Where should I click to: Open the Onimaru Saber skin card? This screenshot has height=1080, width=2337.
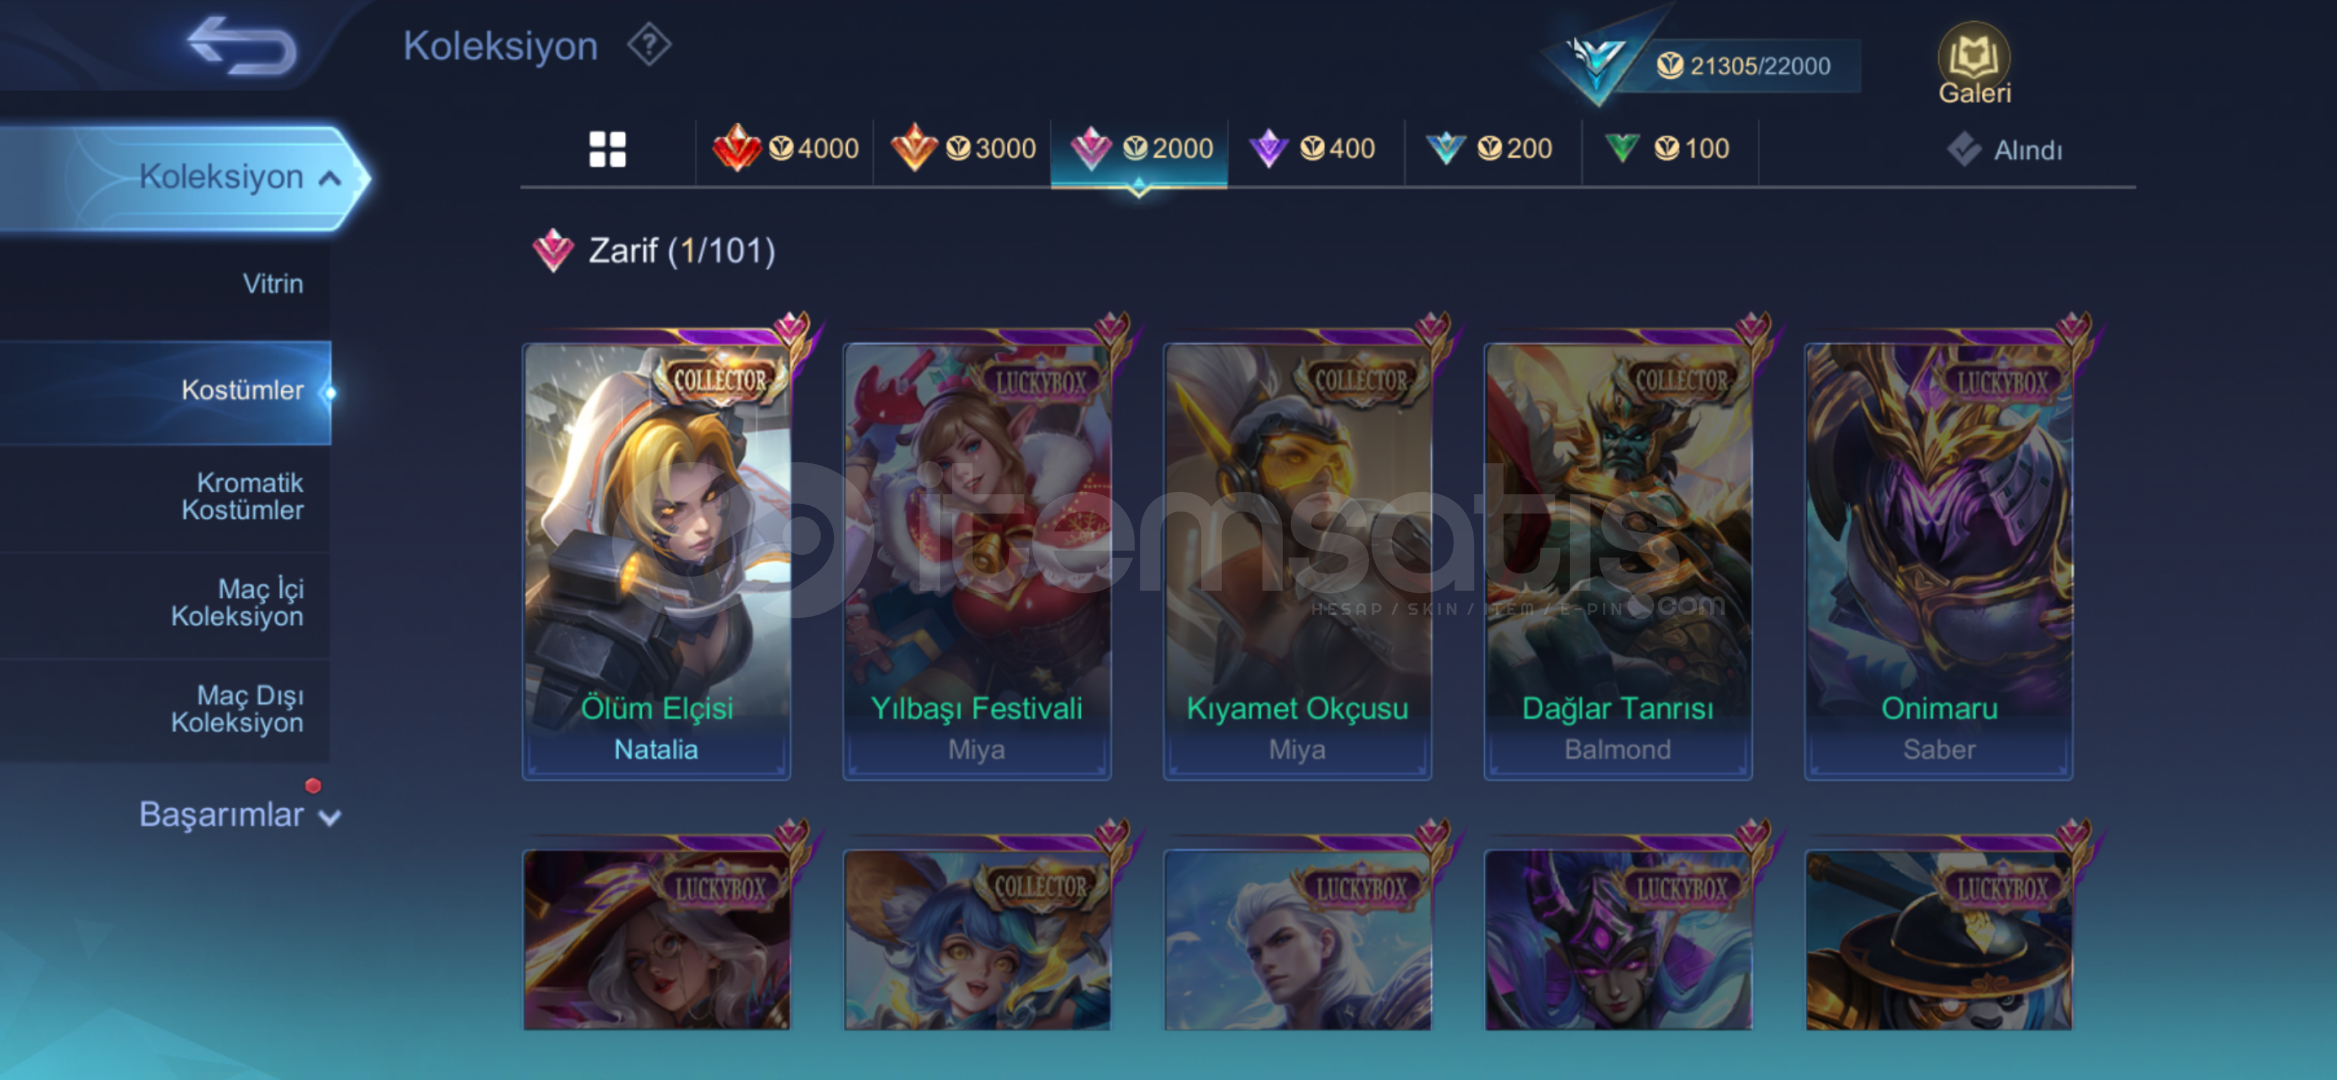click(1939, 560)
